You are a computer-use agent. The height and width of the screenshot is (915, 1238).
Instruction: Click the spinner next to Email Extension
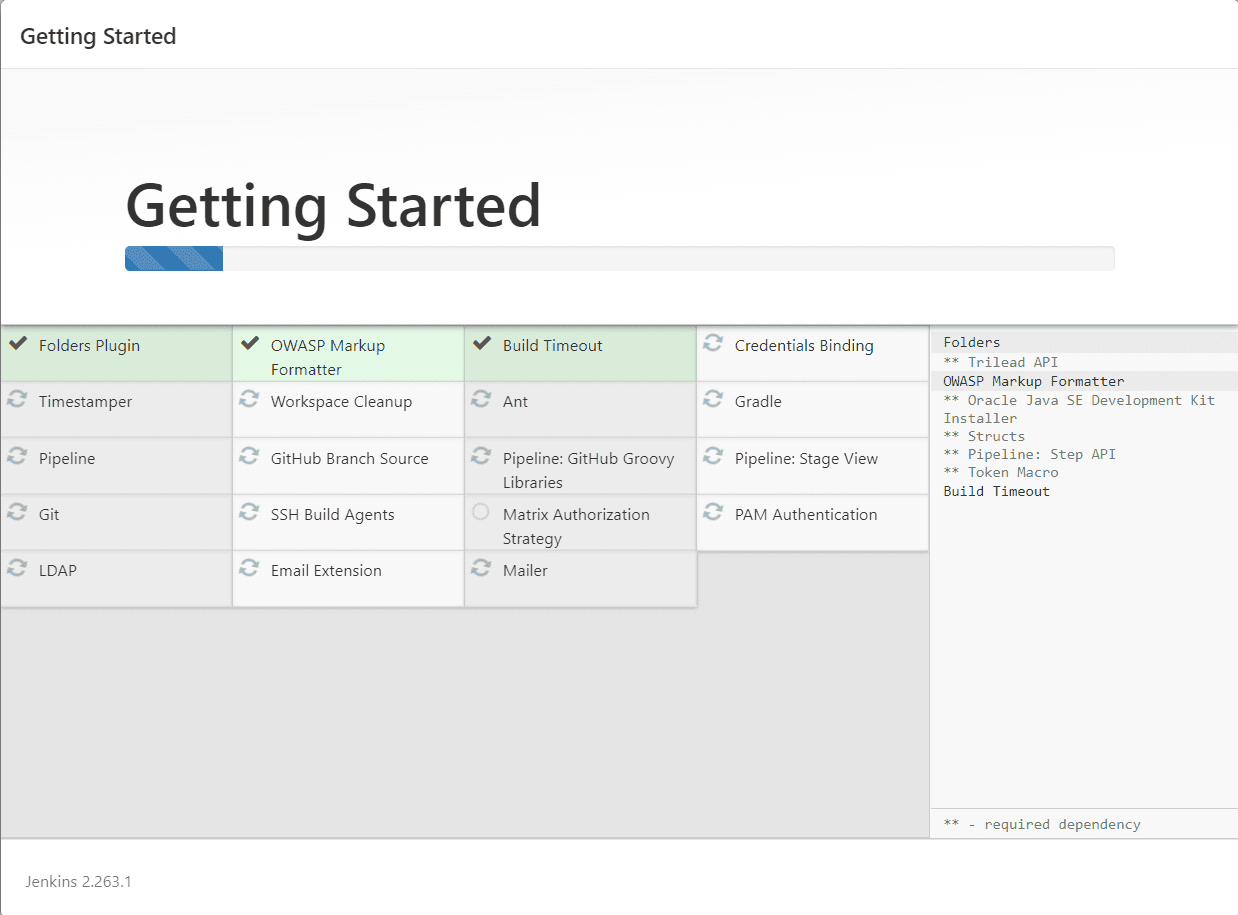[249, 568]
